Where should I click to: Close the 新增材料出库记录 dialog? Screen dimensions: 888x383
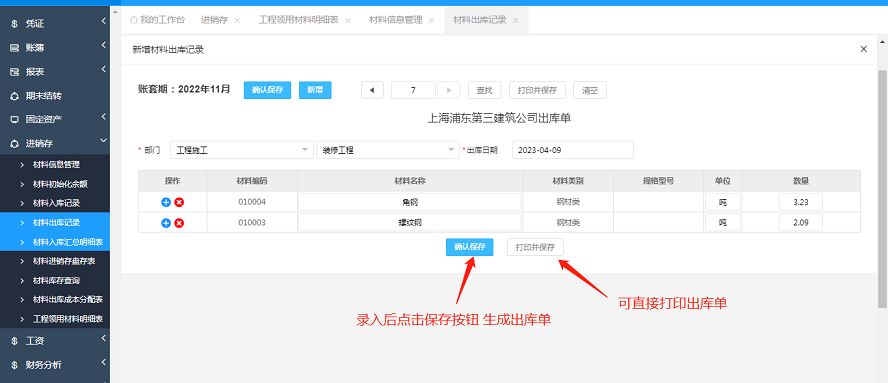tap(864, 49)
